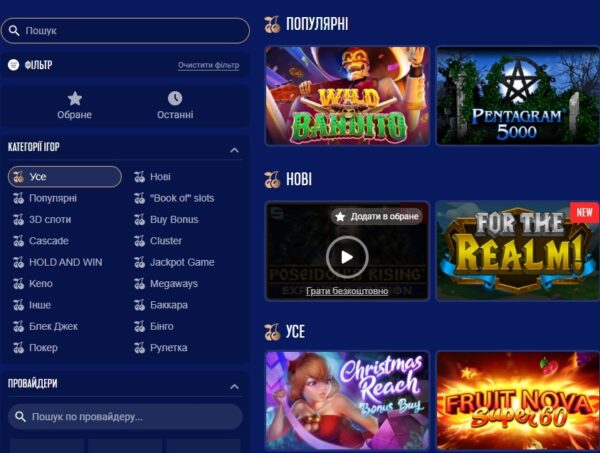
Task: Click cherry icon next to Усе category
Action: point(18,177)
